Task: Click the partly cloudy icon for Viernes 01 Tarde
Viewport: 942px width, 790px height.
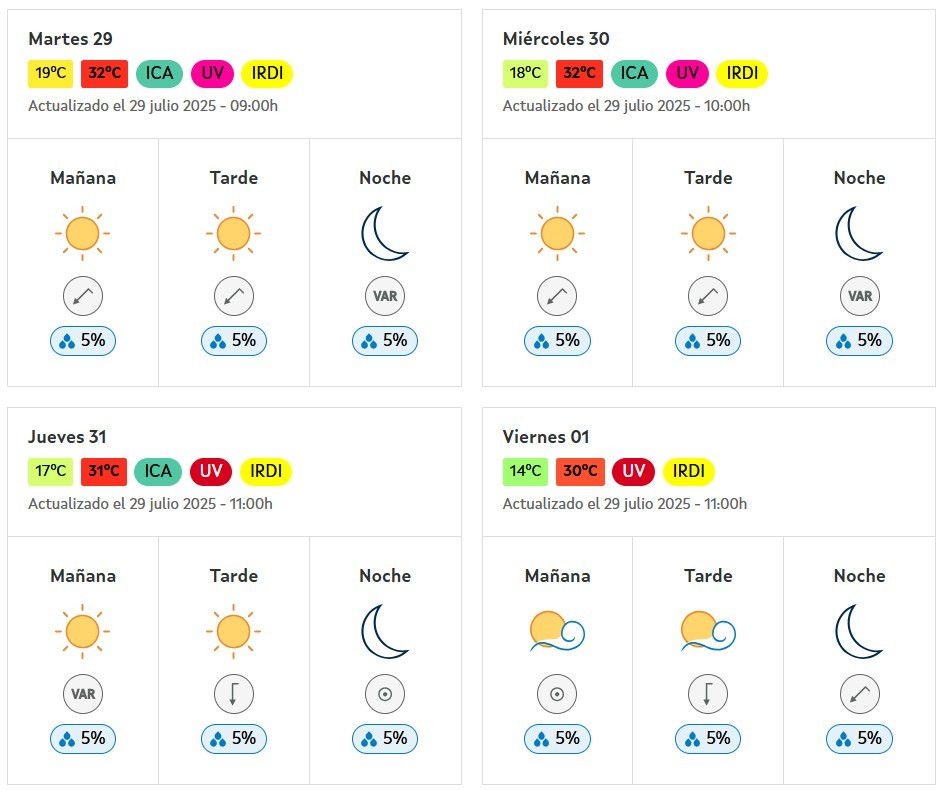Action: (708, 631)
